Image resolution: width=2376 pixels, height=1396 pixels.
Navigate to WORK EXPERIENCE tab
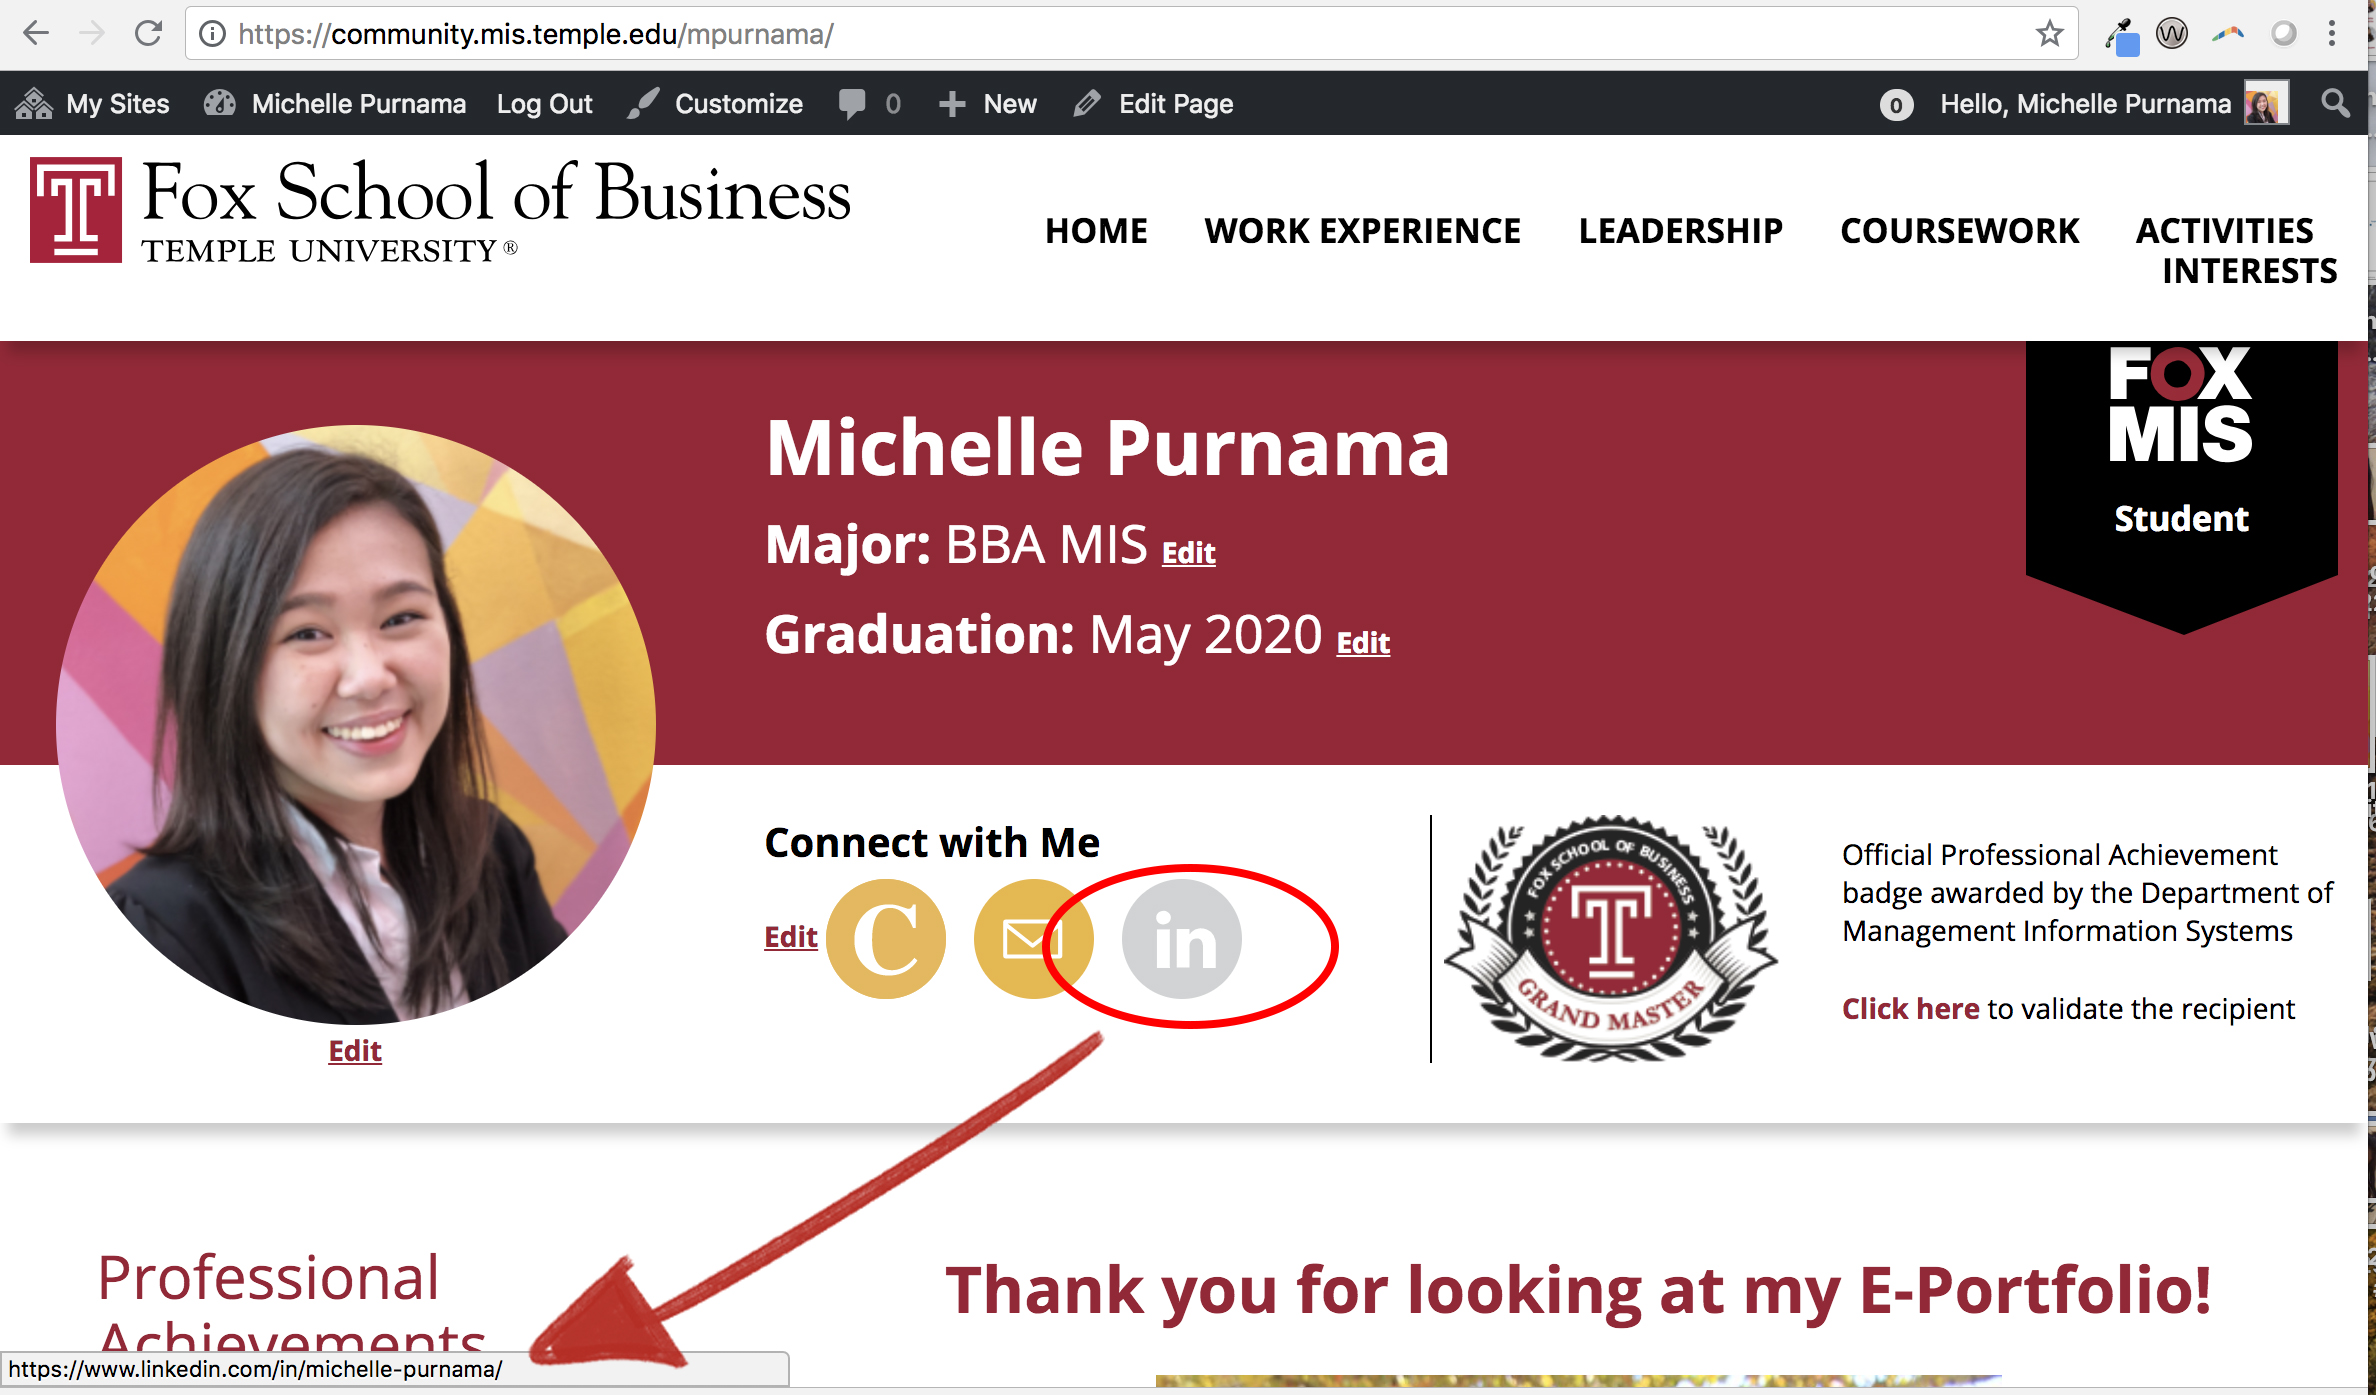1362,231
